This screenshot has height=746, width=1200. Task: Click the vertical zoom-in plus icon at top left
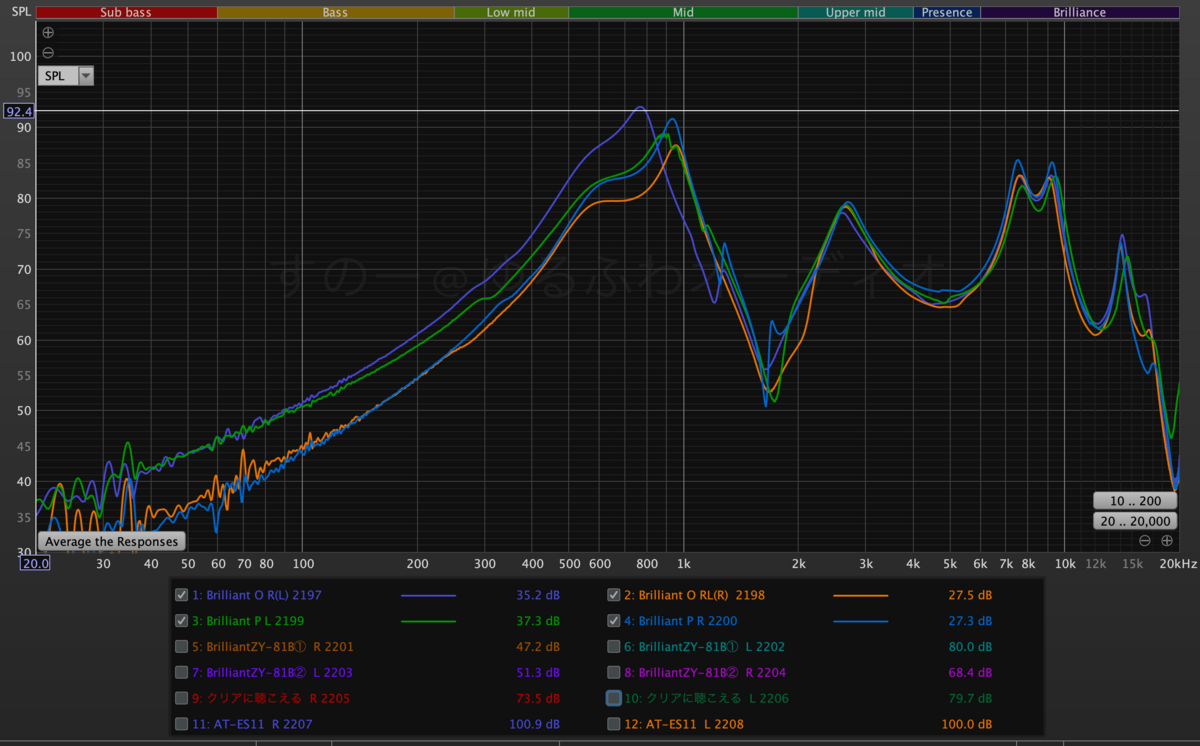(x=48, y=32)
